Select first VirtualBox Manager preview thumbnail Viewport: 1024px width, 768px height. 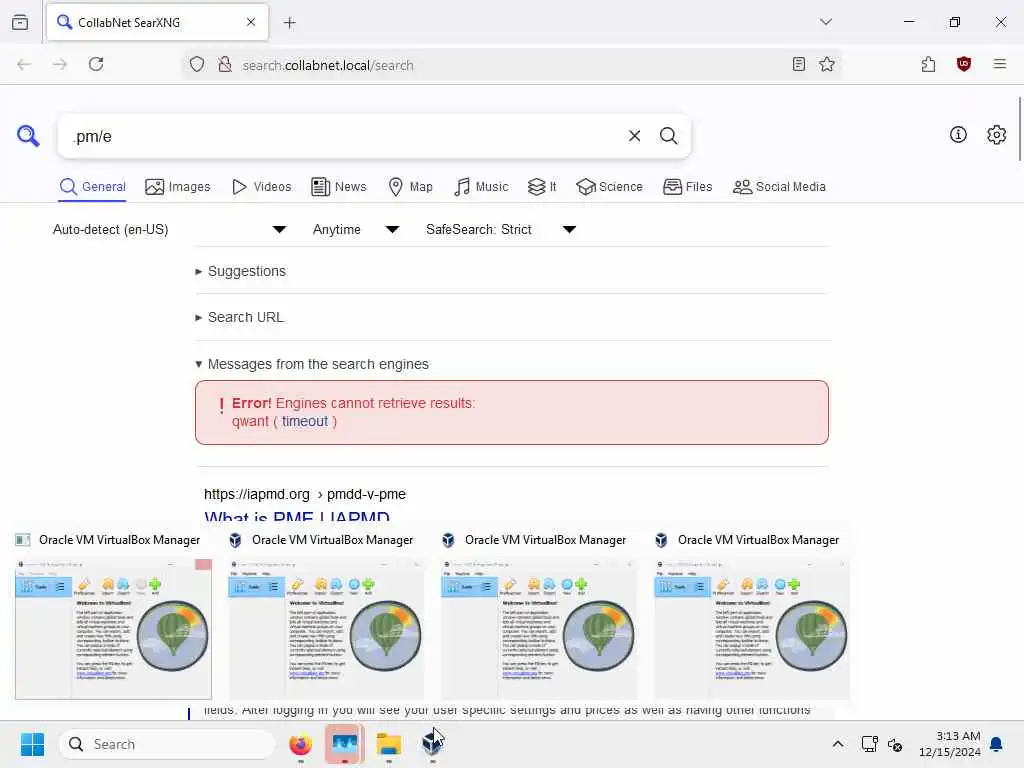click(x=114, y=628)
